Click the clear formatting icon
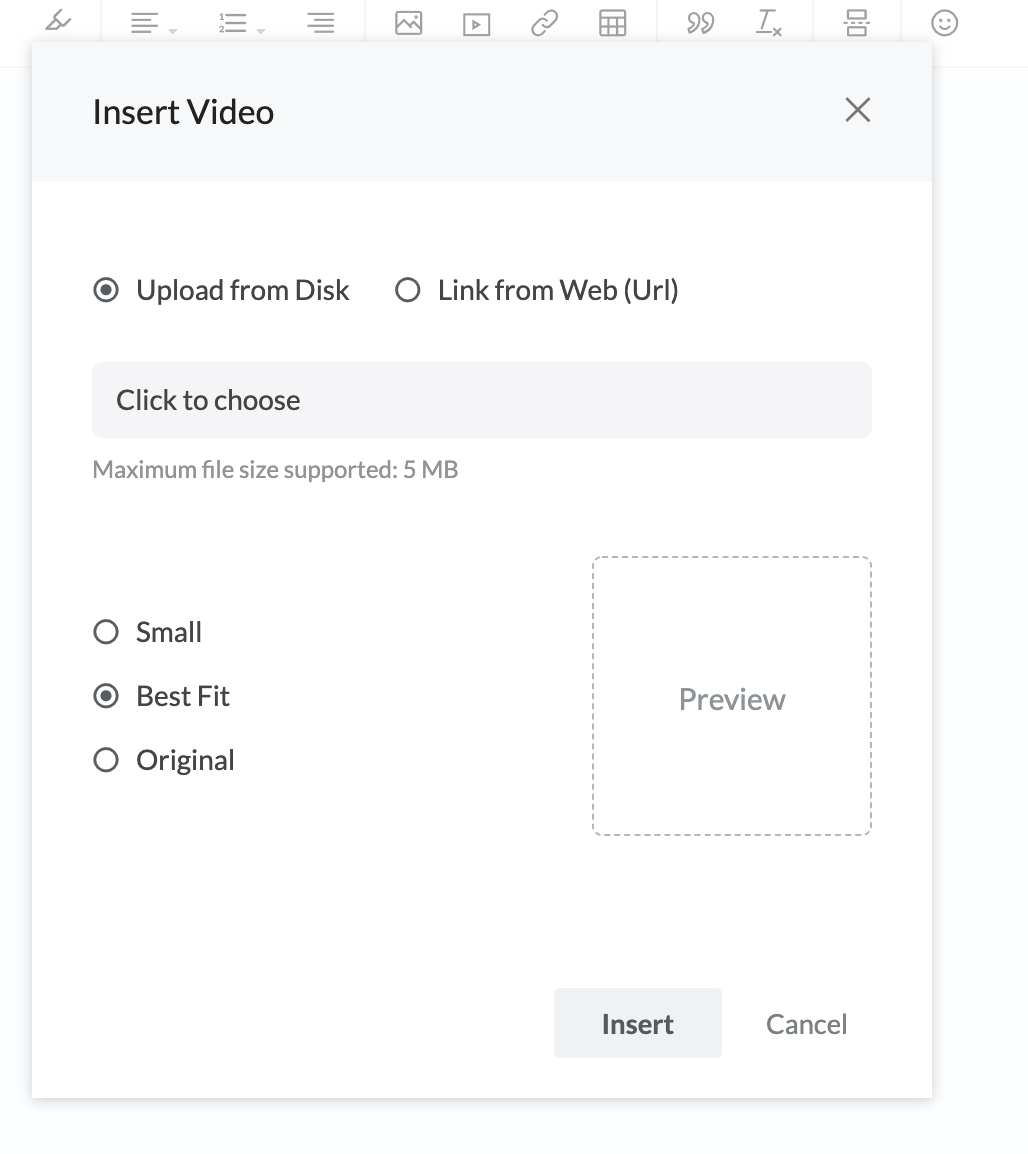 768,23
